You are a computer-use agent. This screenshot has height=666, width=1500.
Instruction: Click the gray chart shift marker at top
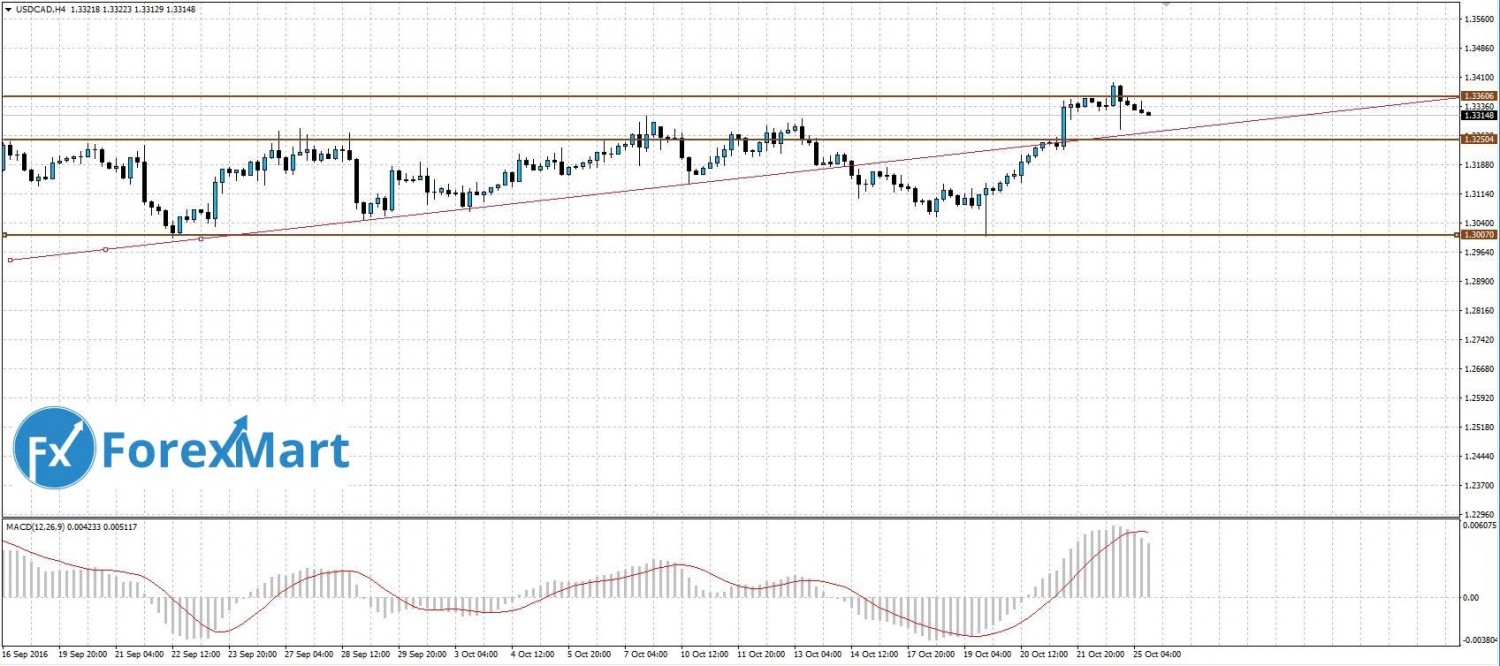point(1165,4)
